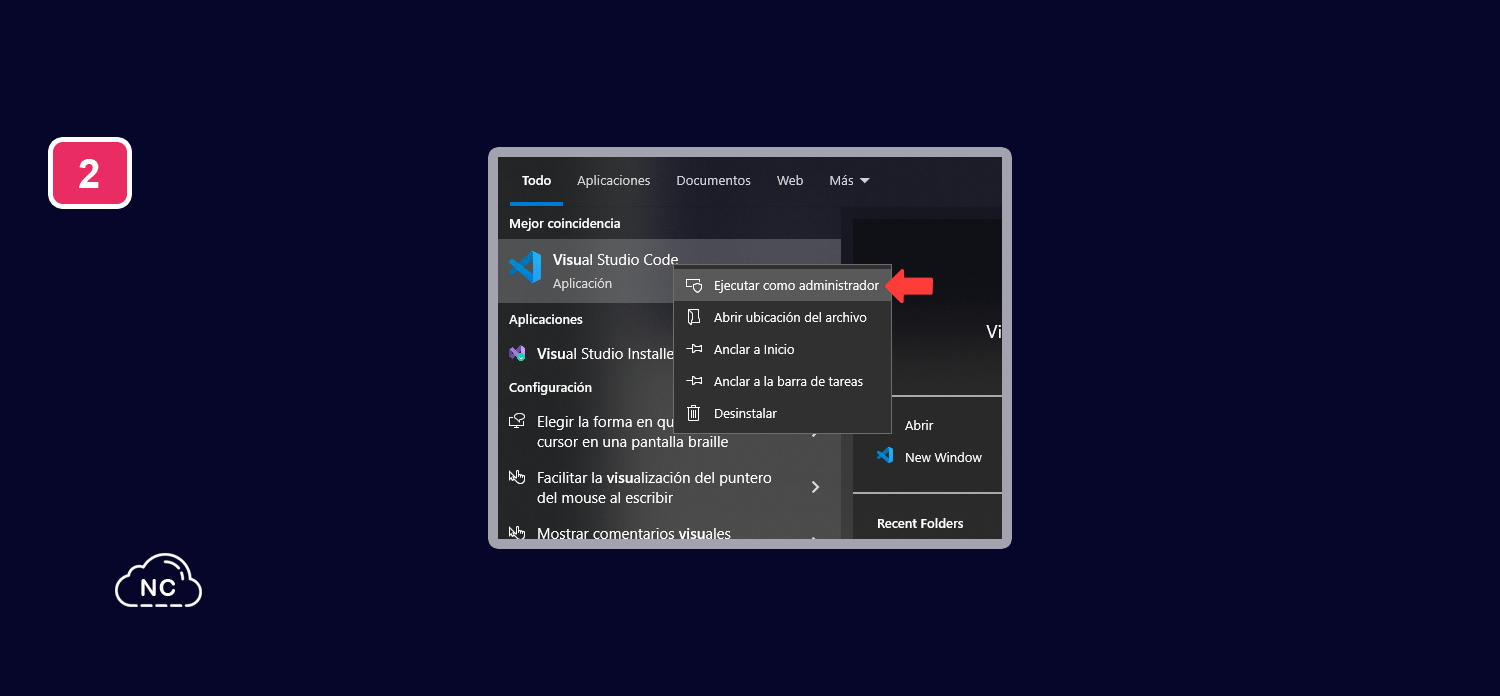The height and width of the screenshot is (696, 1500).
Task: Switch to the Documentos tab
Action: pyautogui.click(x=713, y=181)
